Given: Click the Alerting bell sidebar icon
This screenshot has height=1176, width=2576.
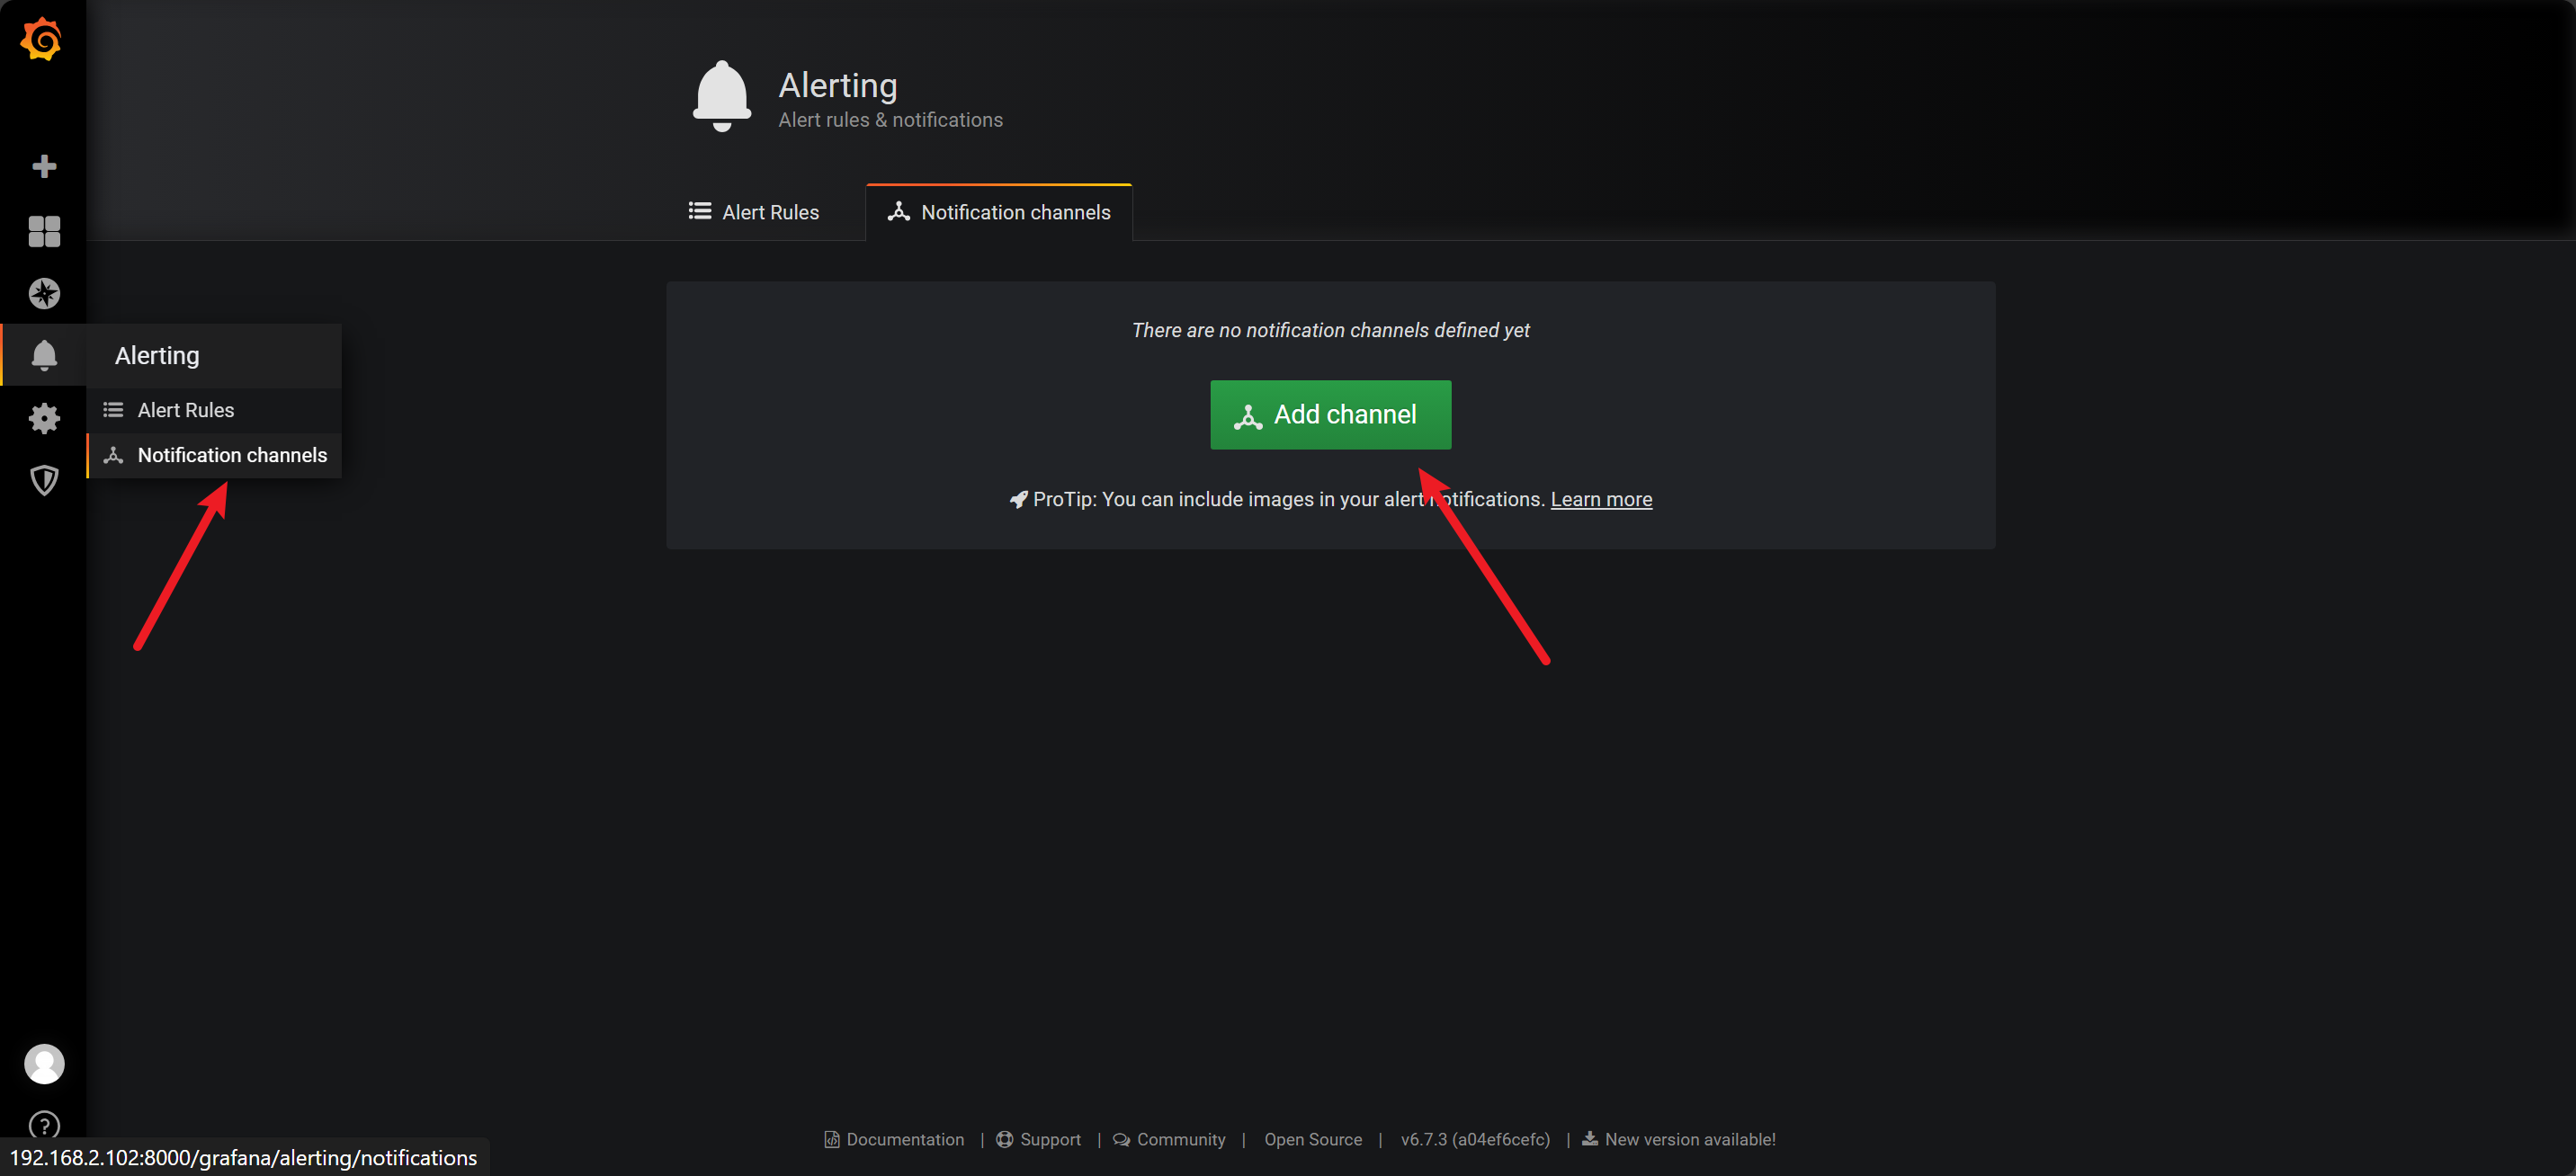Looking at the screenshot, I should pos(44,355).
